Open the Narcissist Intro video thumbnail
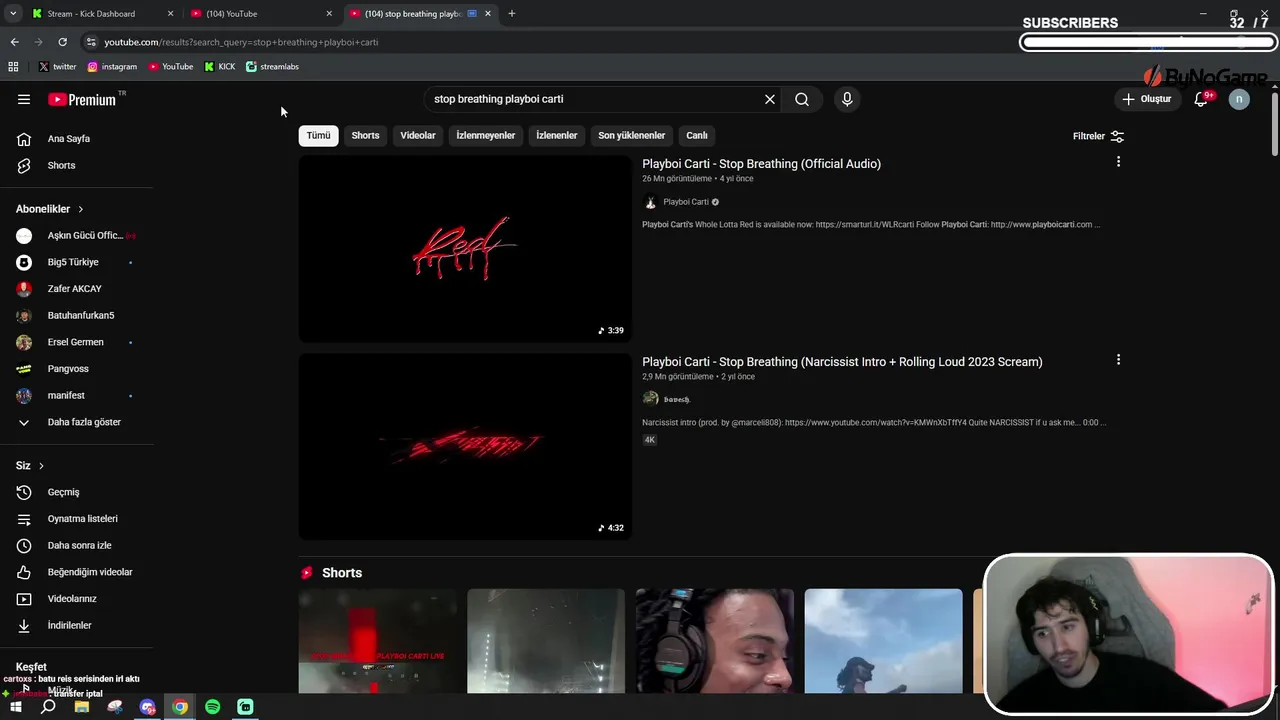 click(465, 447)
